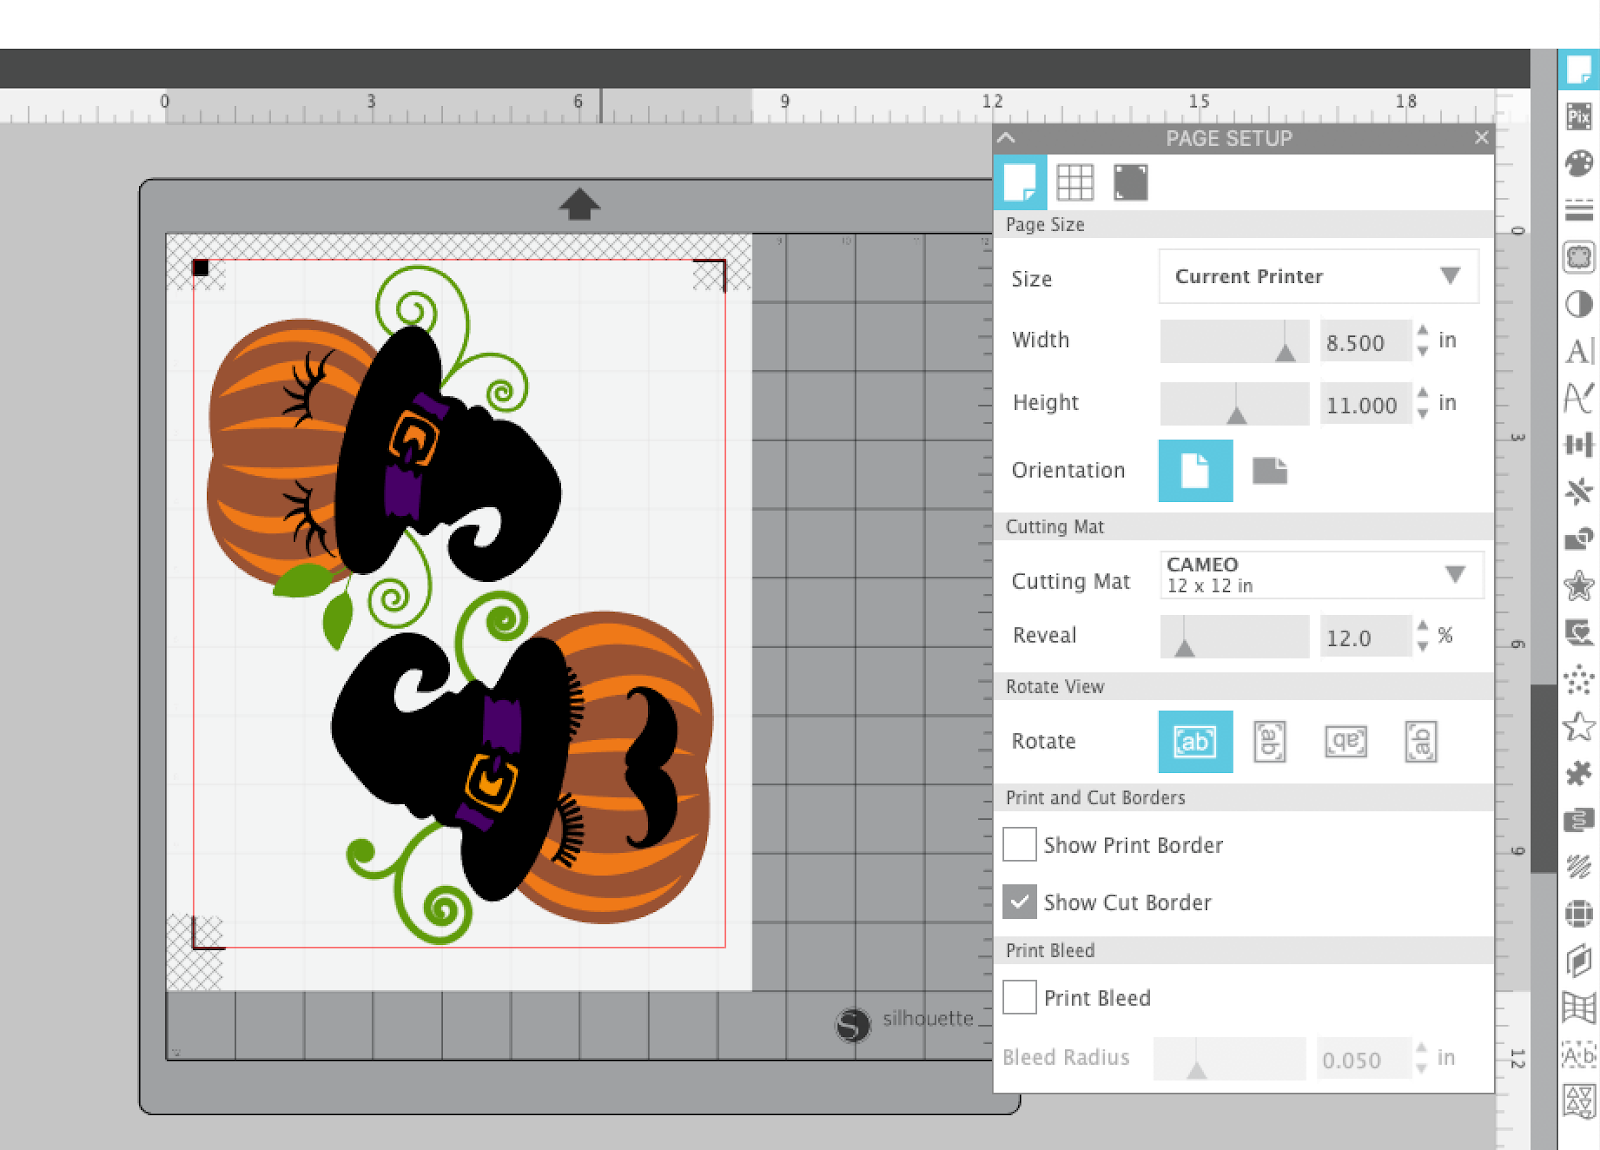The image size is (1600, 1150).
Task: Decrease Height with the down stepper arrow
Action: coord(1422,414)
